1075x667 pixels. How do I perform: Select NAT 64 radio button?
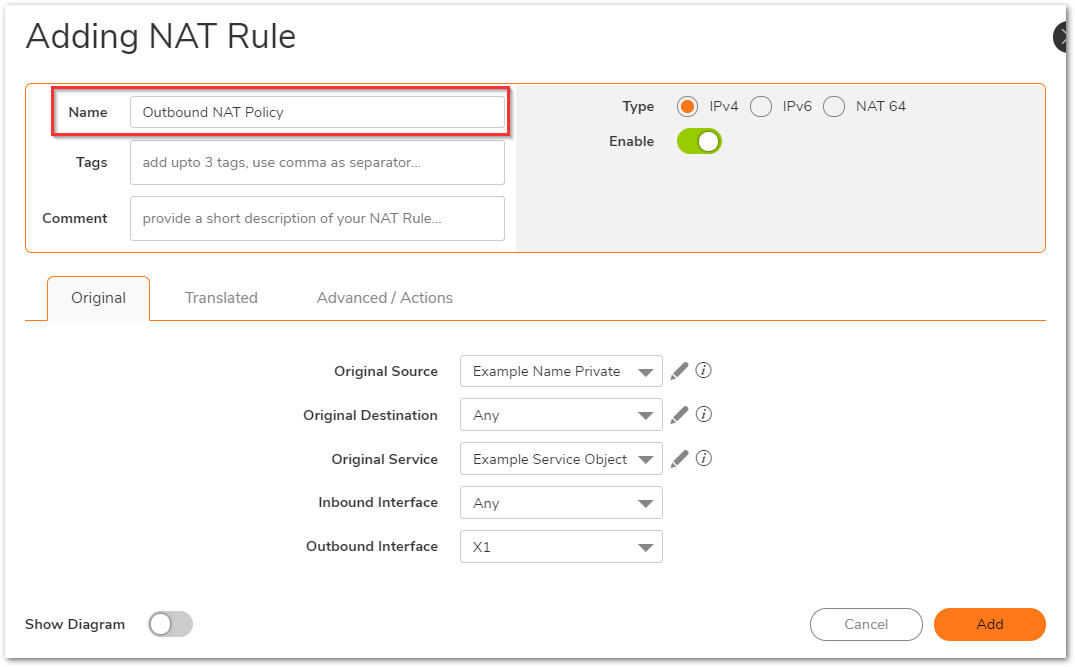(x=834, y=106)
